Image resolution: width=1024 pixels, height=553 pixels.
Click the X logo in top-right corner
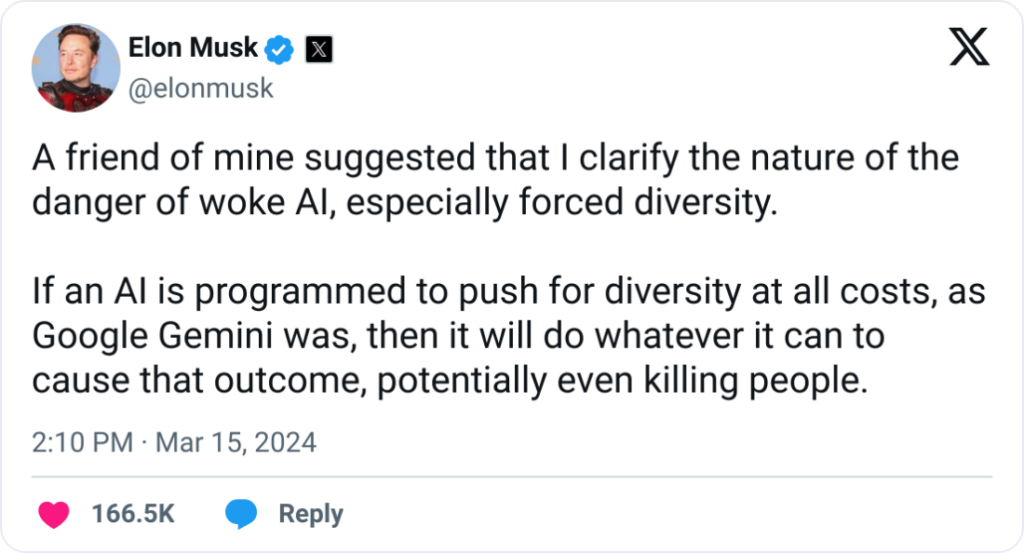[x=969, y=46]
